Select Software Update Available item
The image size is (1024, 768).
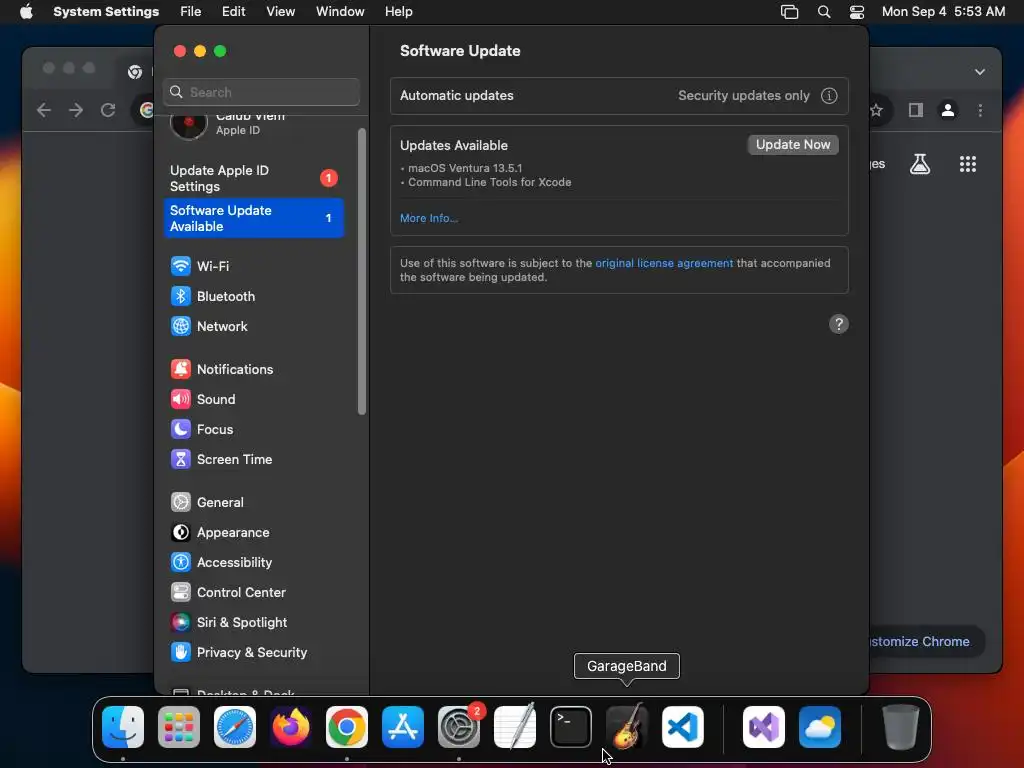[253, 218]
